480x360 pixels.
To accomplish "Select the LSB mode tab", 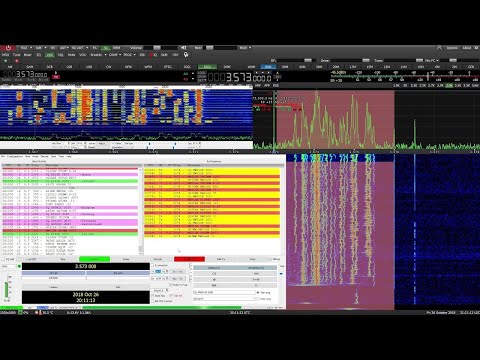I will pyautogui.click(x=69, y=67).
